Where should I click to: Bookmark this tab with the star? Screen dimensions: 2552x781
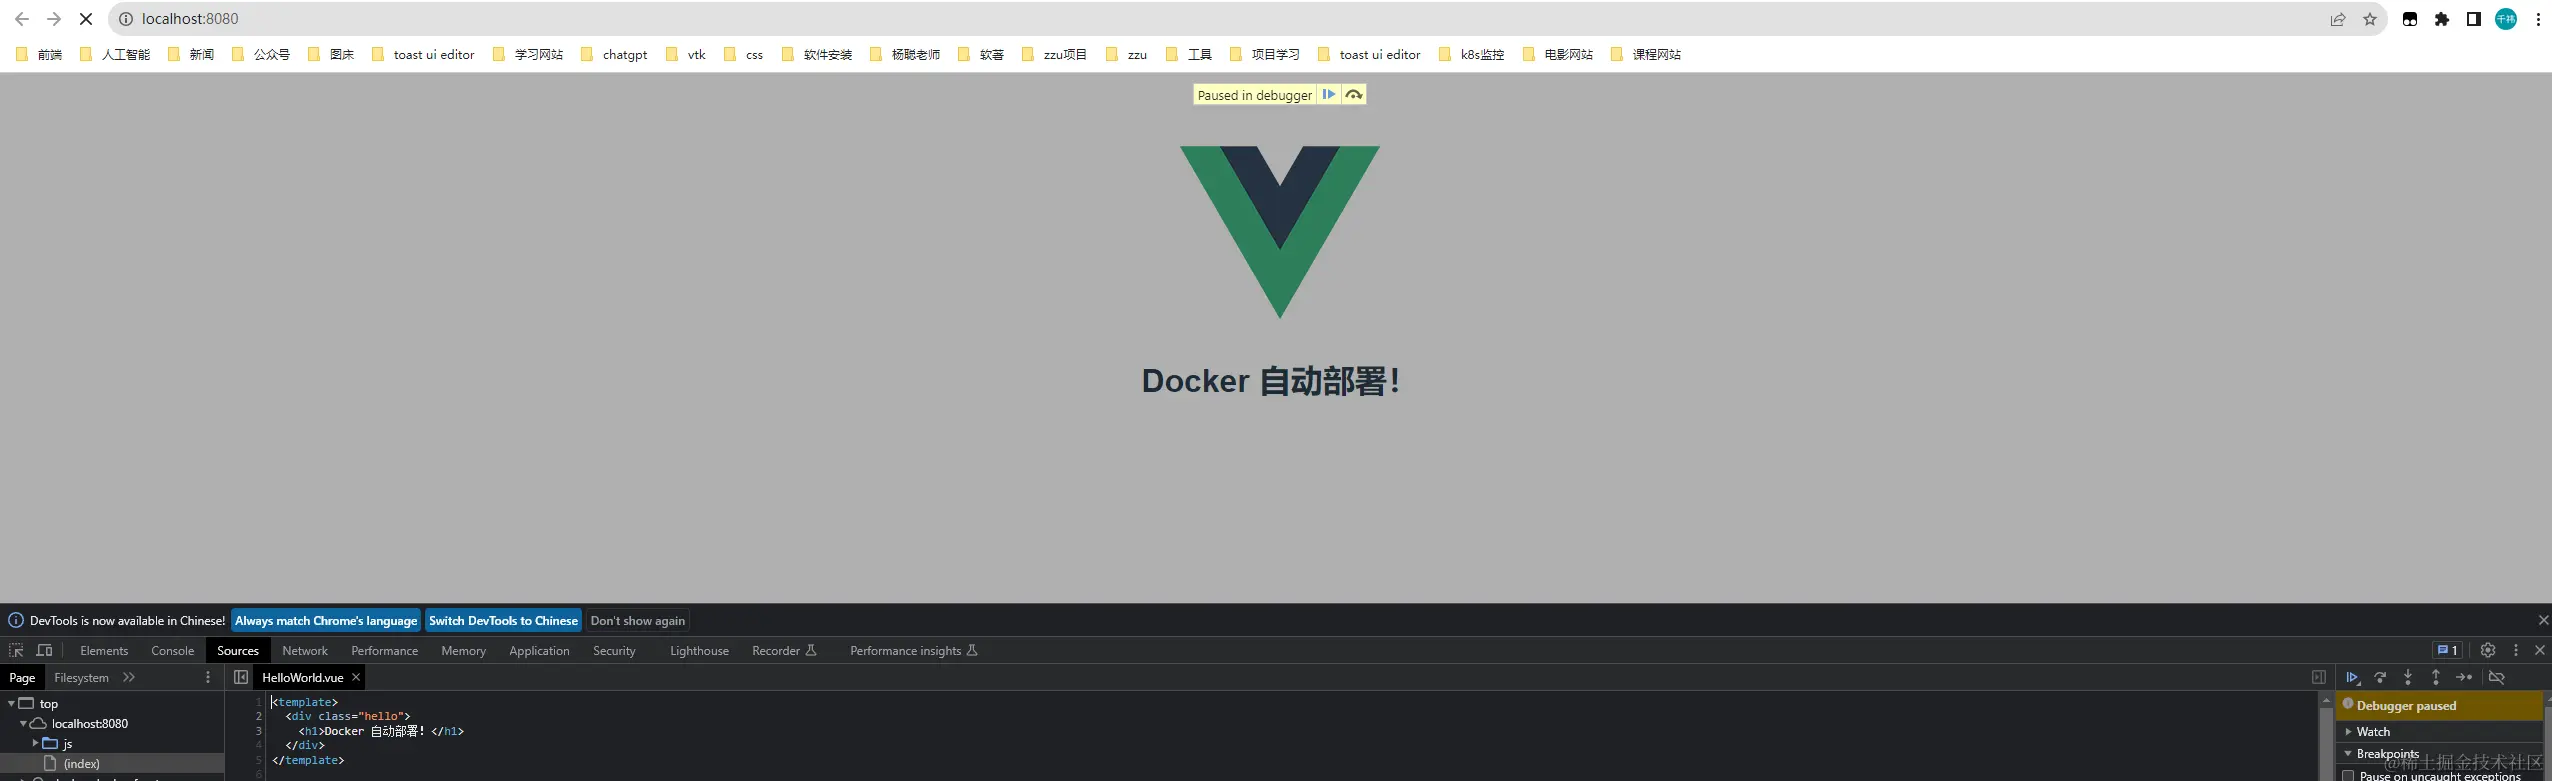[2369, 19]
